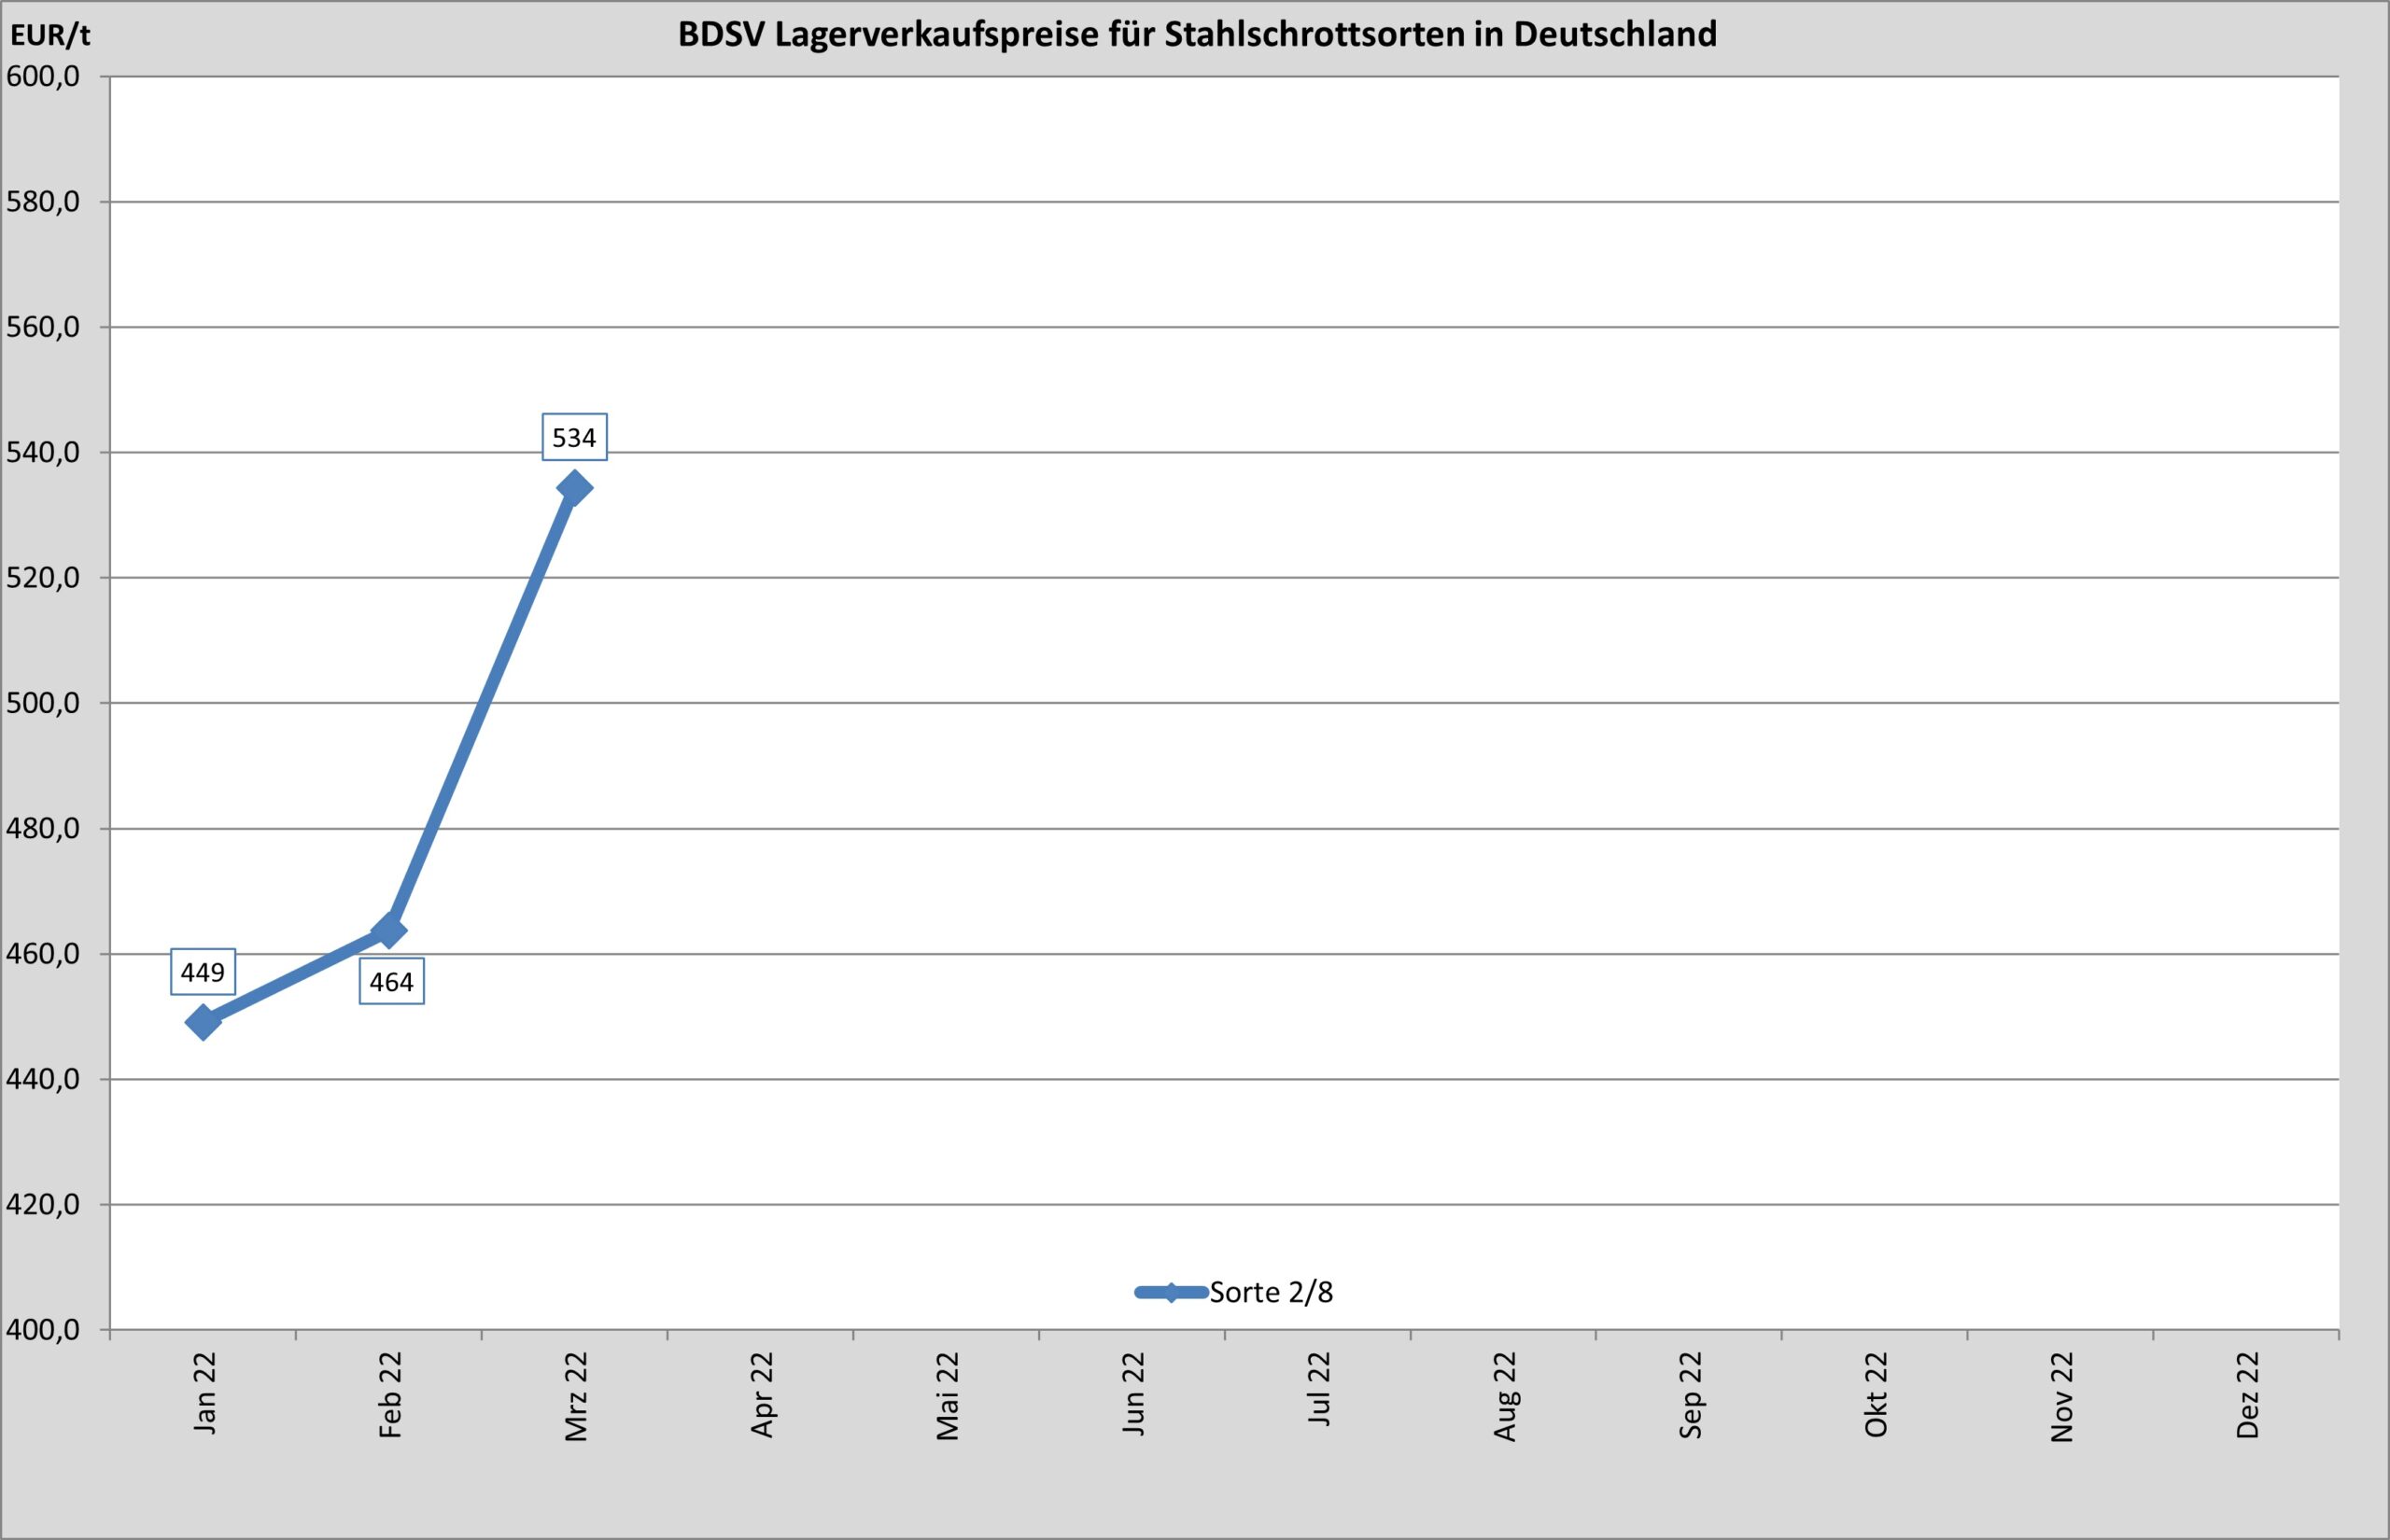The image size is (2390, 1540).
Task: Select the Jan 22 data point marker
Action: click(x=203, y=1022)
